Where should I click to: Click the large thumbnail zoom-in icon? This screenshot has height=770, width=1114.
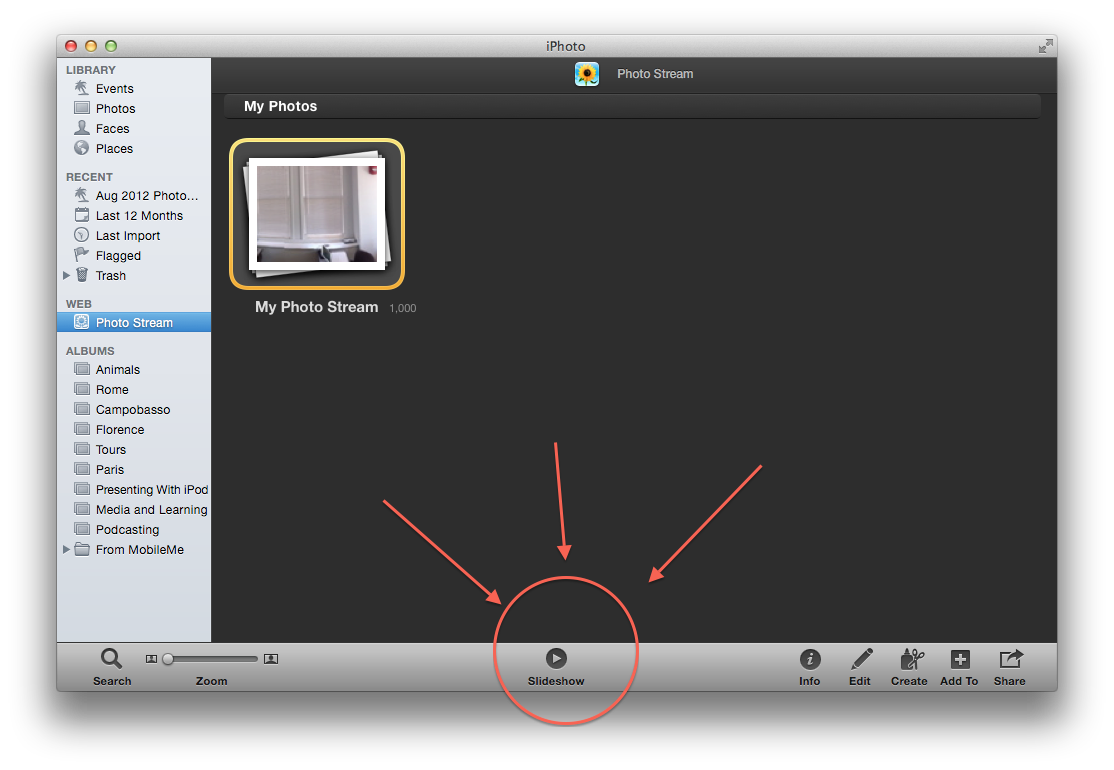tap(271, 659)
